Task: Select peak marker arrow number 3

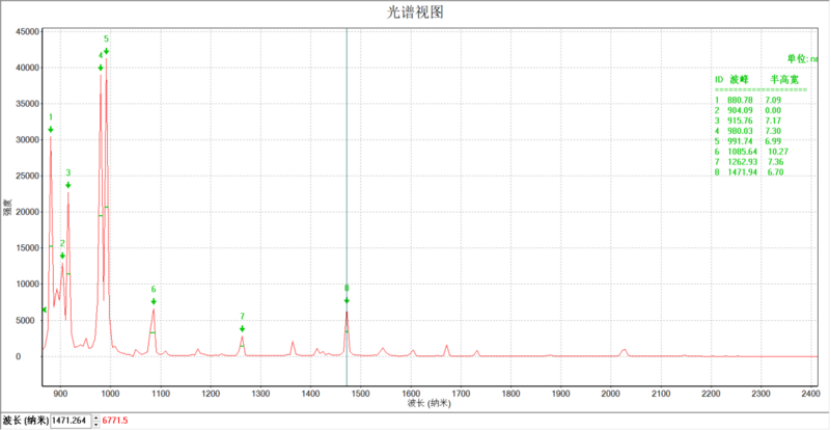Action: coord(68,185)
